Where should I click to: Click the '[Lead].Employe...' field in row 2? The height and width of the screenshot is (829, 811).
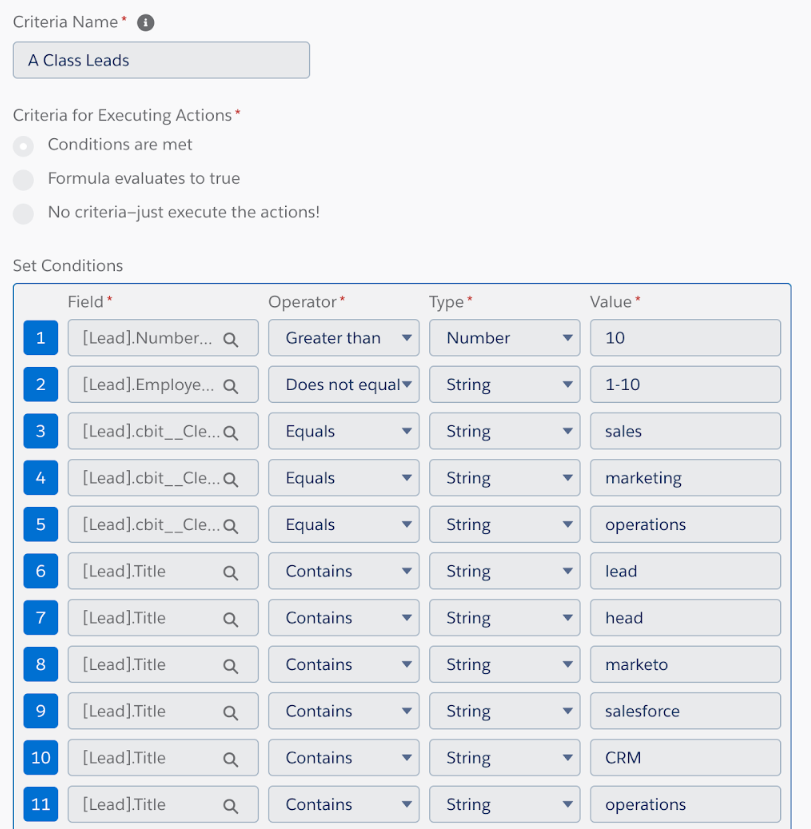coord(163,384)
